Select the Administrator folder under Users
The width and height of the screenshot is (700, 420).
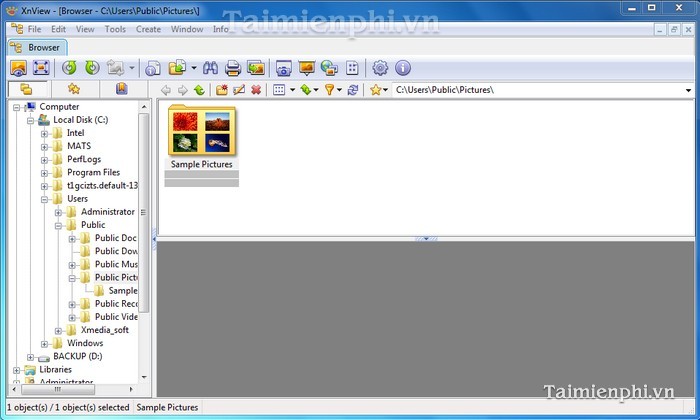pos(108,212)
